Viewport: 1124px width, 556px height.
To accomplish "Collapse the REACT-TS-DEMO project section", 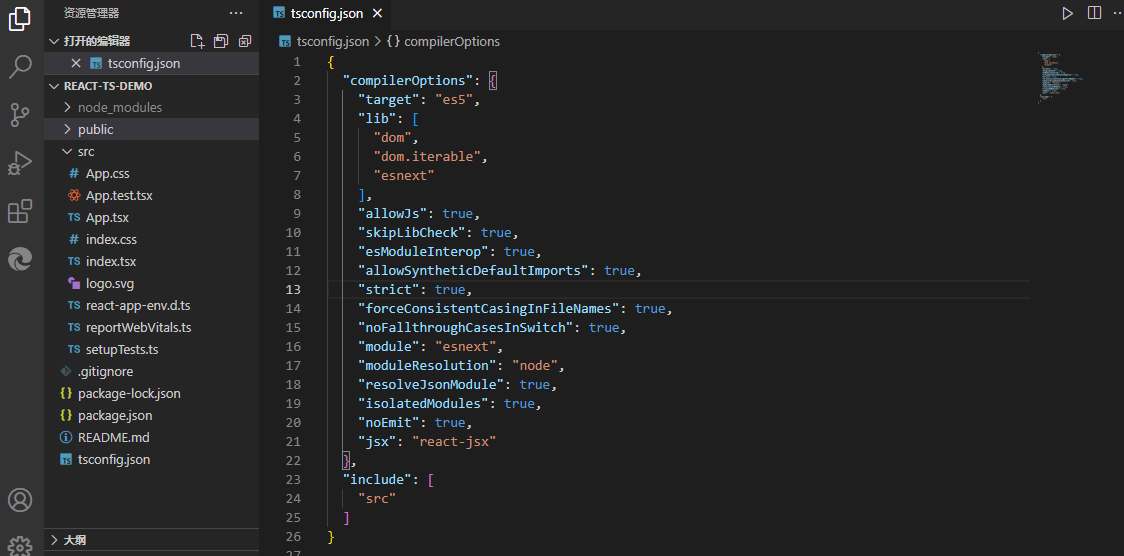I will click(54, 85).
